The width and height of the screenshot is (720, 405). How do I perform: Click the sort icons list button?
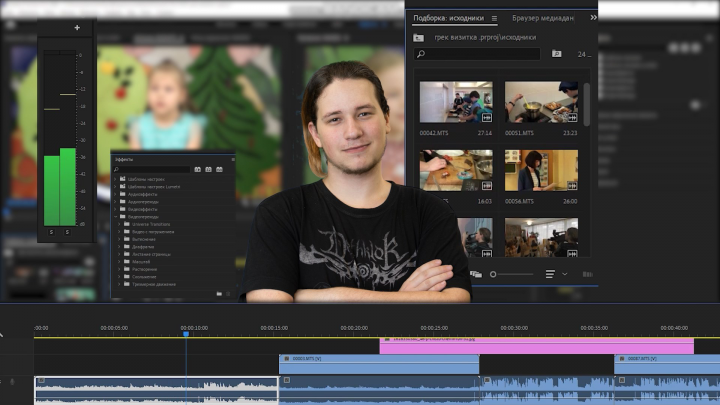point(550,274)
